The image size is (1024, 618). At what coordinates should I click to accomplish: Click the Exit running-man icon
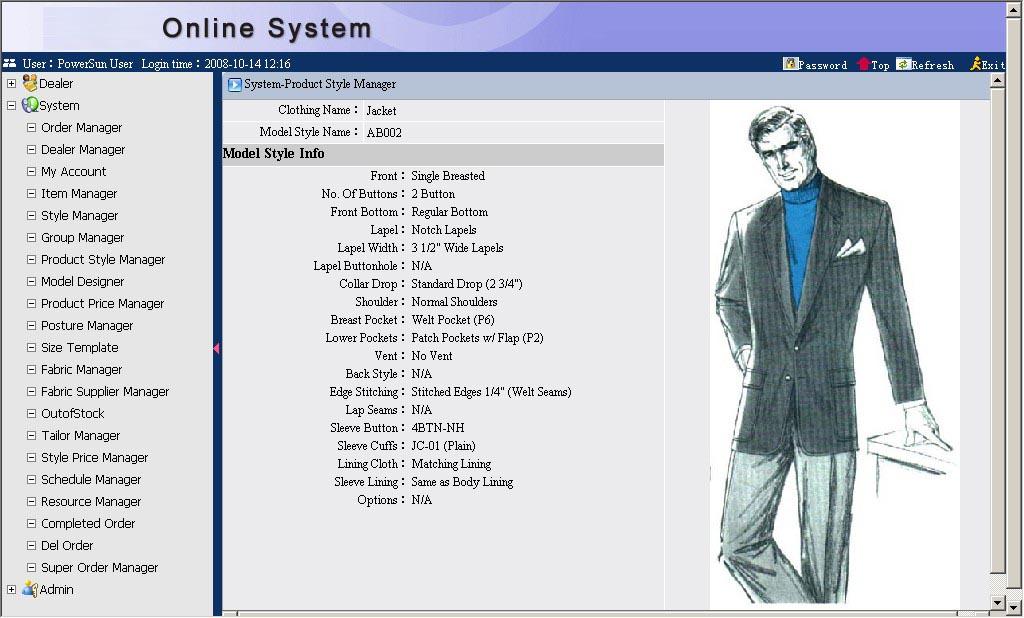976,64
